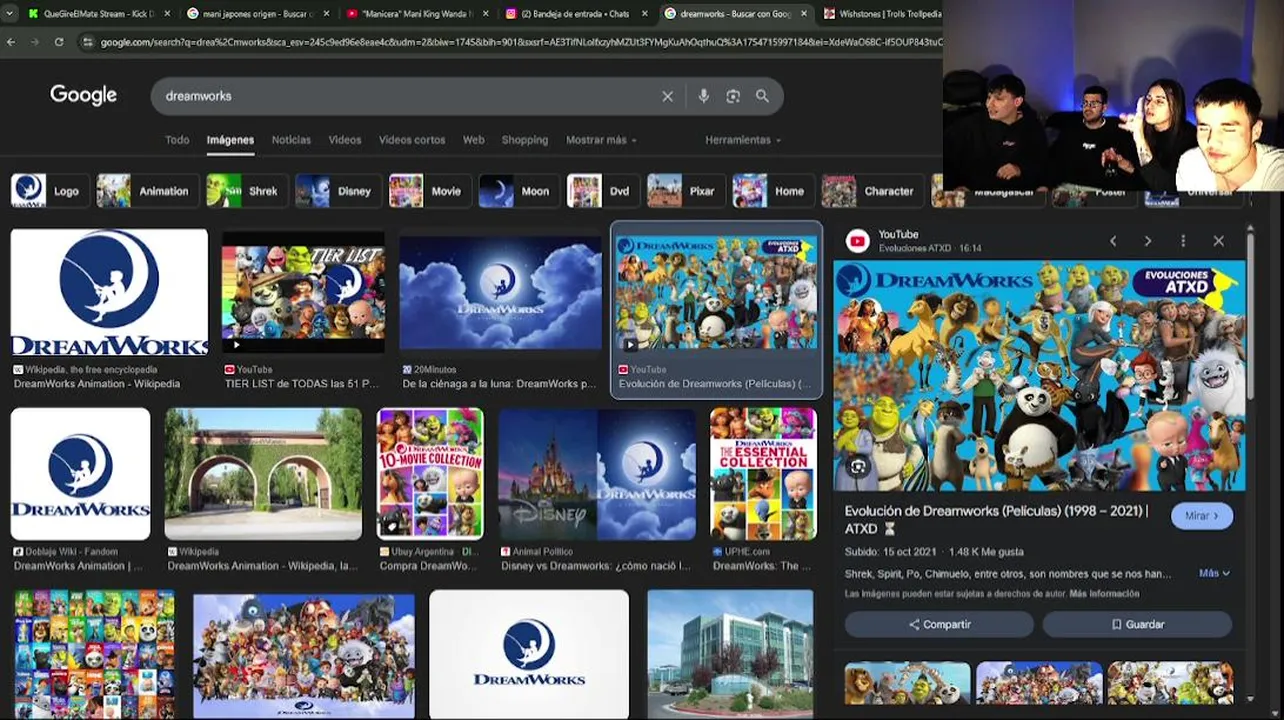Start voice search with the microphone icon

[703, 96]
